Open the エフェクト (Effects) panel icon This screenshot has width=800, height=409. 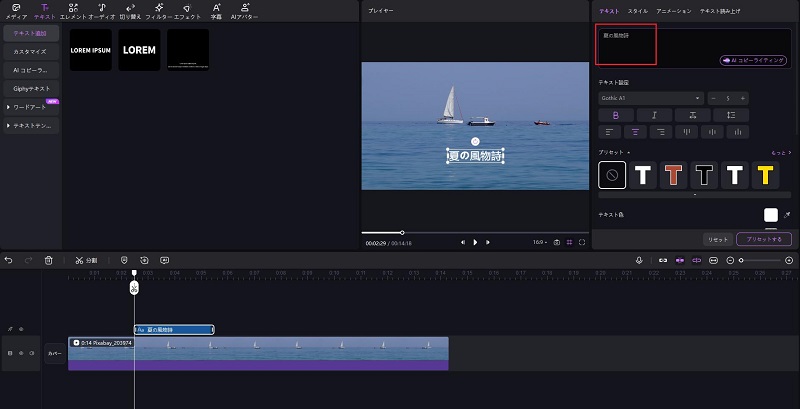(187, 11)
